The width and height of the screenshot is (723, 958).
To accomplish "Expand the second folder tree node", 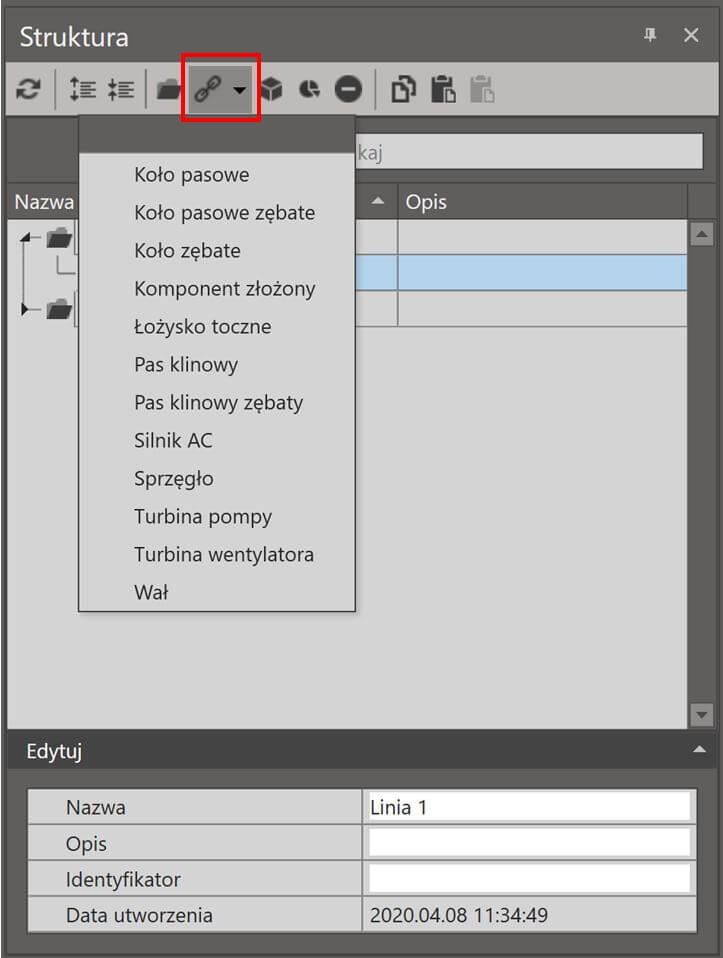I will pyautogui.click(x=26, y=309).
